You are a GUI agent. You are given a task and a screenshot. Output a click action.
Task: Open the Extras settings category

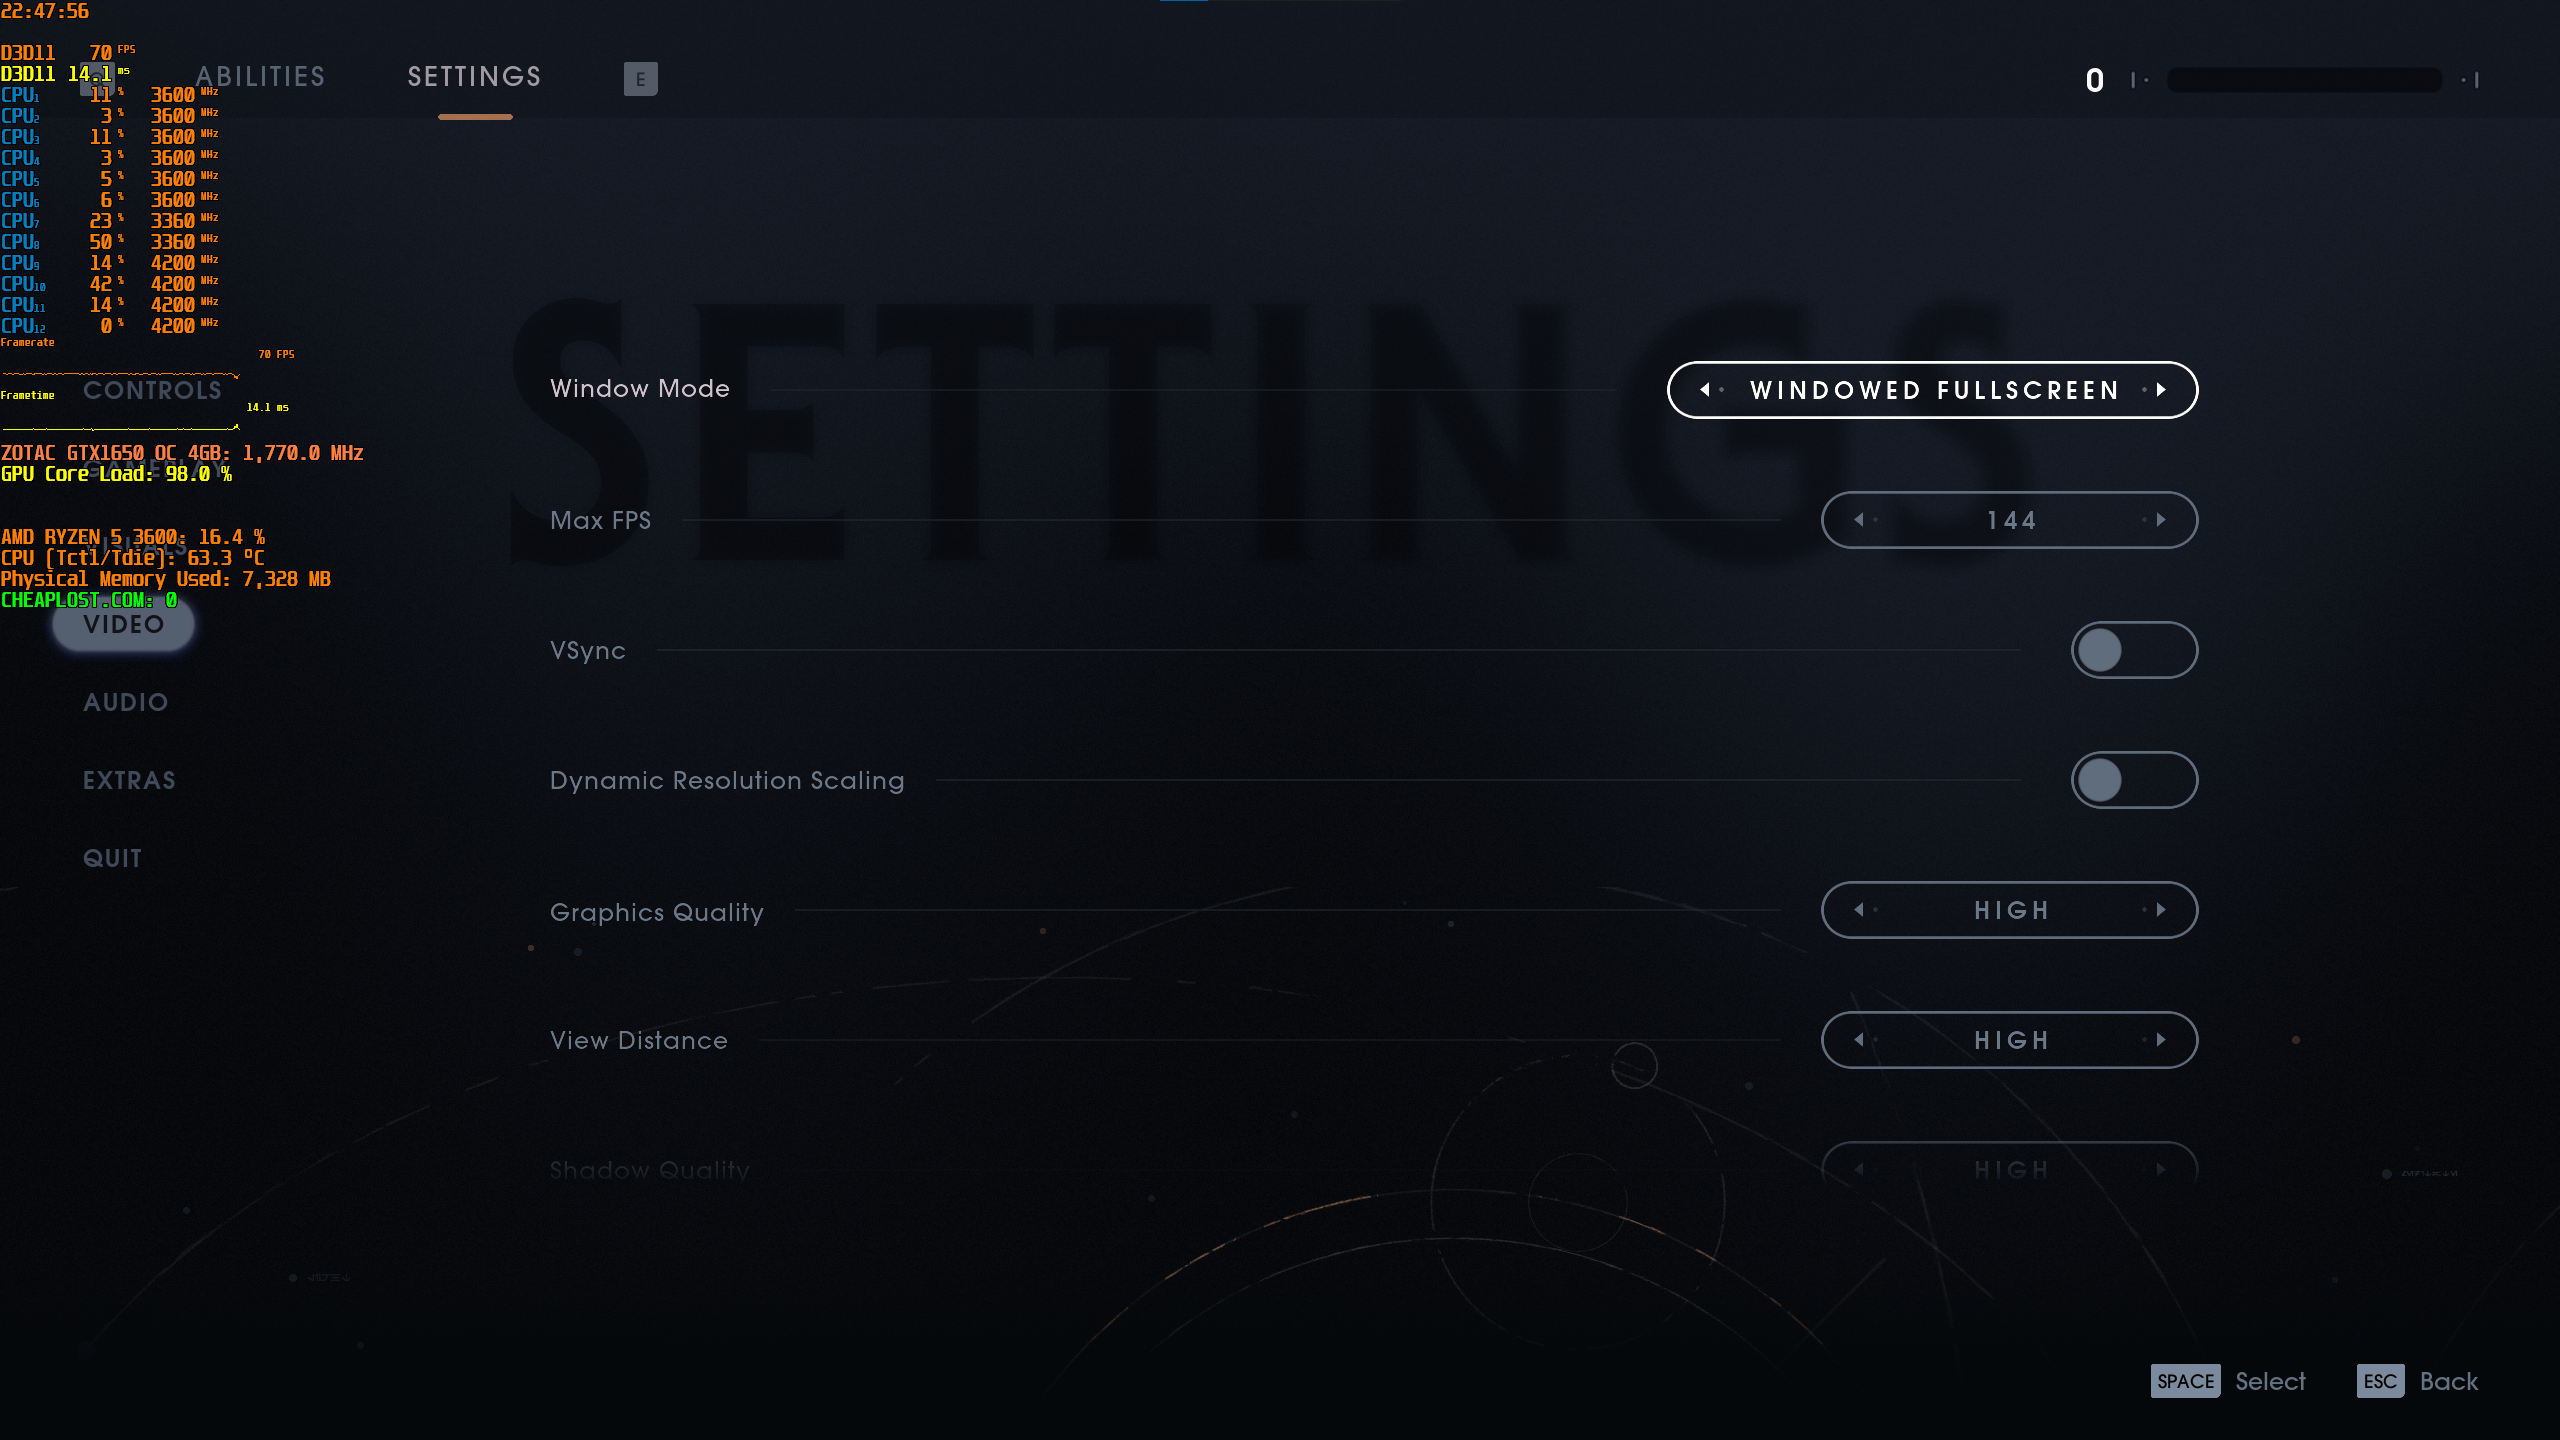click(129, 780)
